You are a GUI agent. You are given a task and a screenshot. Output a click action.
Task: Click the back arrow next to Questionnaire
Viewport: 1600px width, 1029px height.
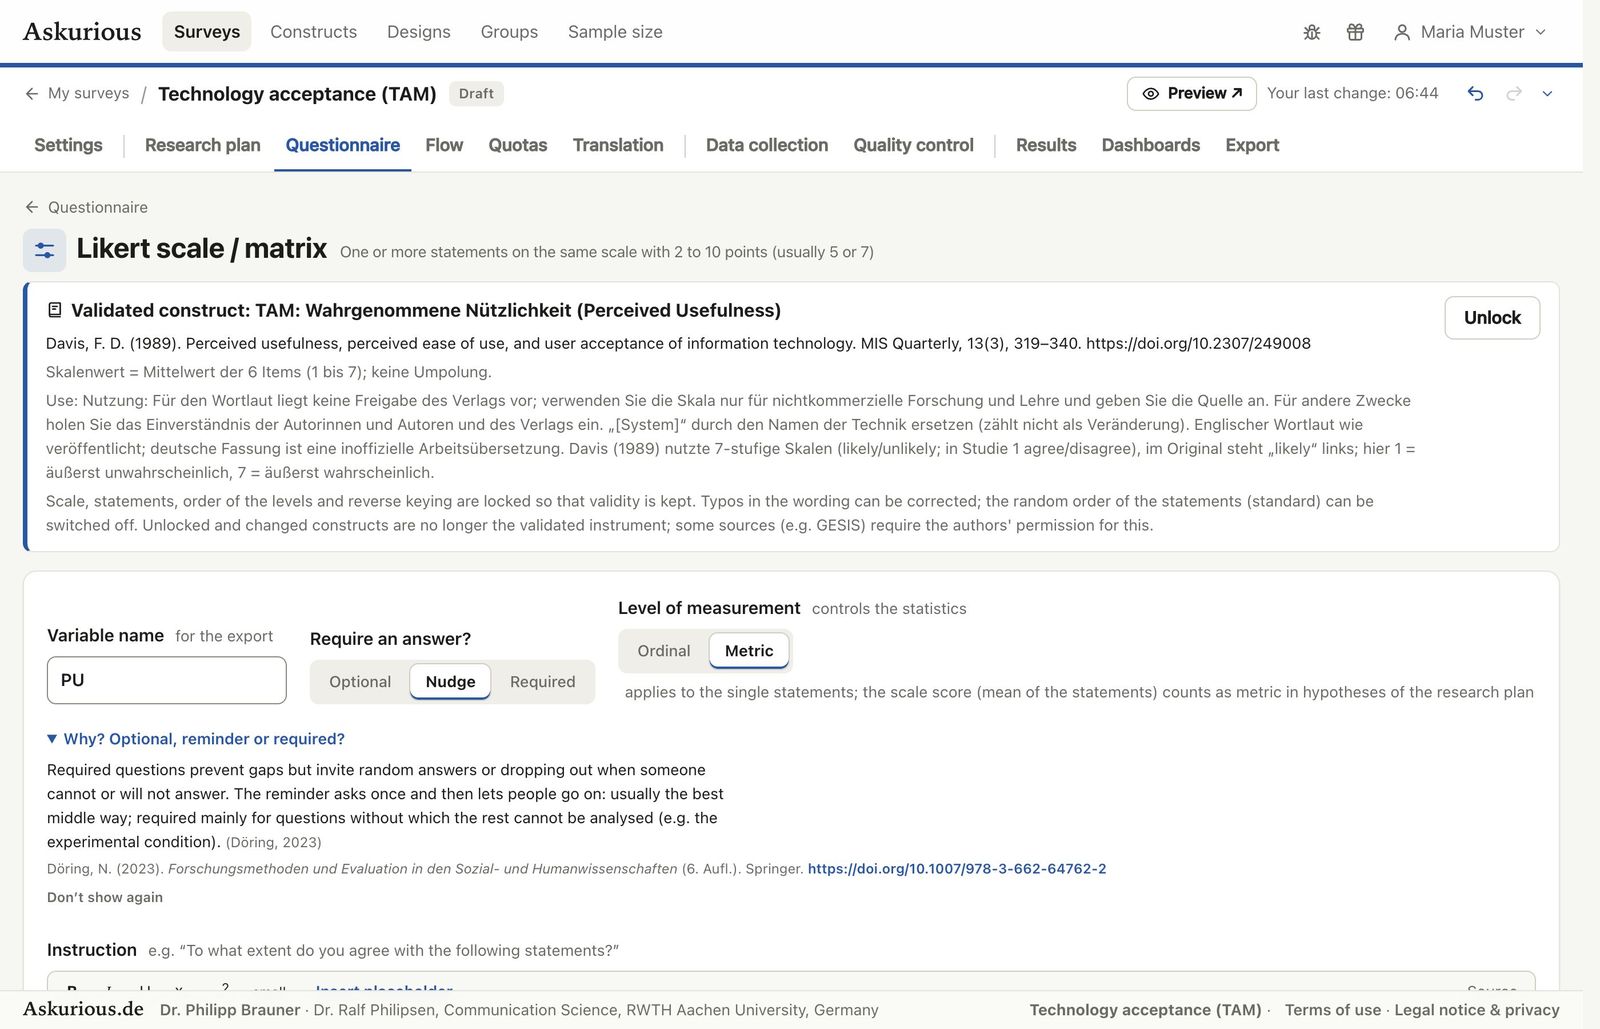(x=32, y=207)
